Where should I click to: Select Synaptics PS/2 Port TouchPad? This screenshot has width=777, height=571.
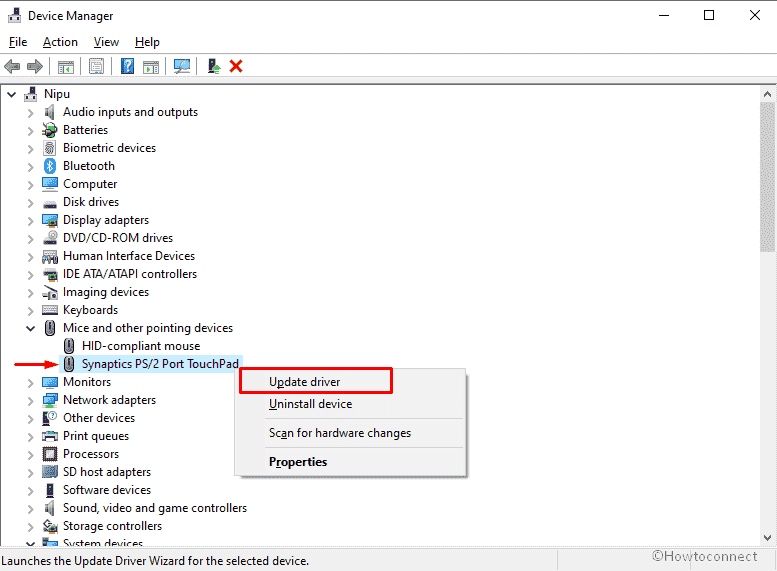[x=160, y=364]
